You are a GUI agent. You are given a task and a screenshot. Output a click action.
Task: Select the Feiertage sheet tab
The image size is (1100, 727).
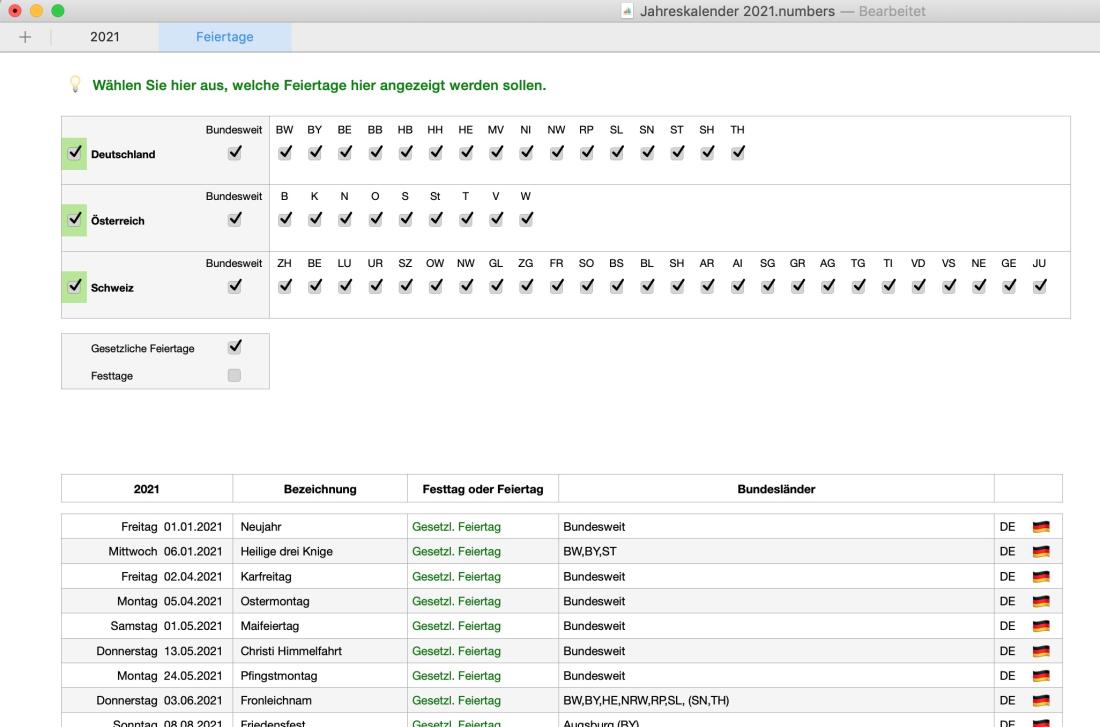point(225,37)
